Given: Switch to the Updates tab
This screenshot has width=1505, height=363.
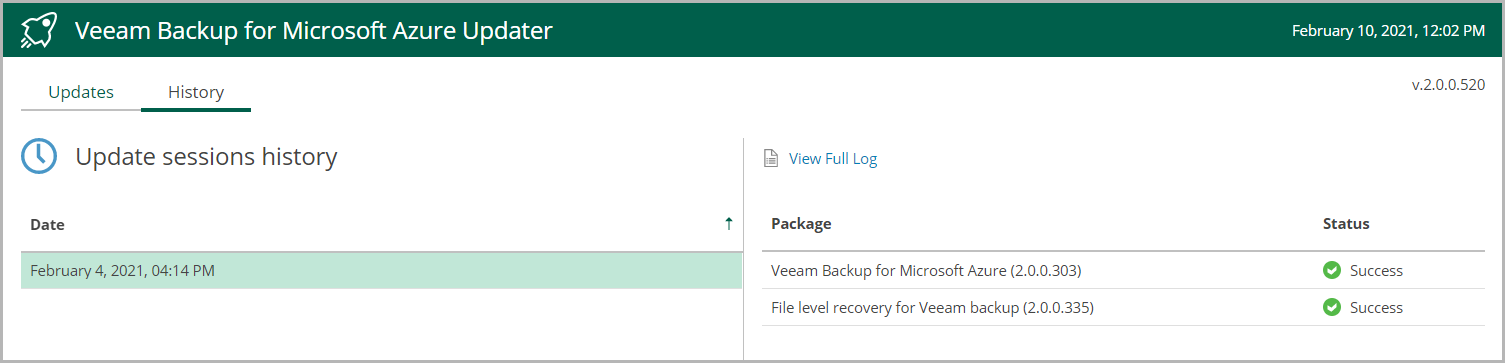Looking at the screenshot, I should coord(81,92).
